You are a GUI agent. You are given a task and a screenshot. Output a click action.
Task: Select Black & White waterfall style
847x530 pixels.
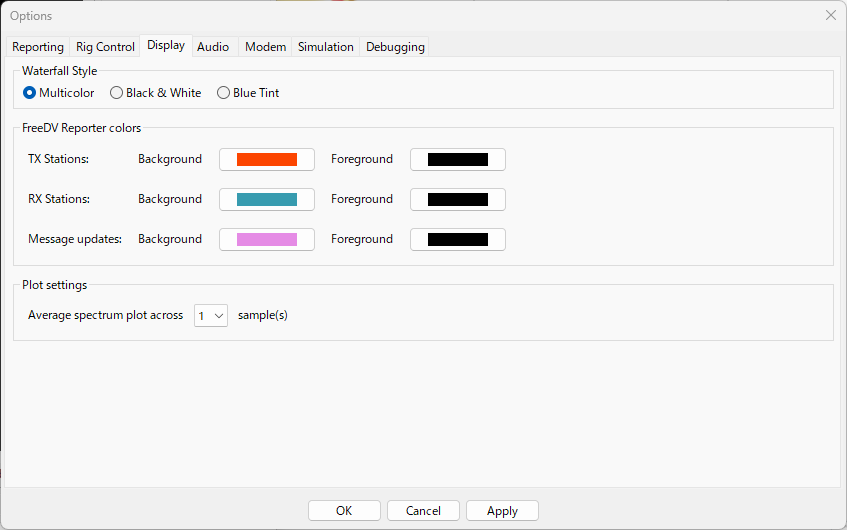pos(117,93)
